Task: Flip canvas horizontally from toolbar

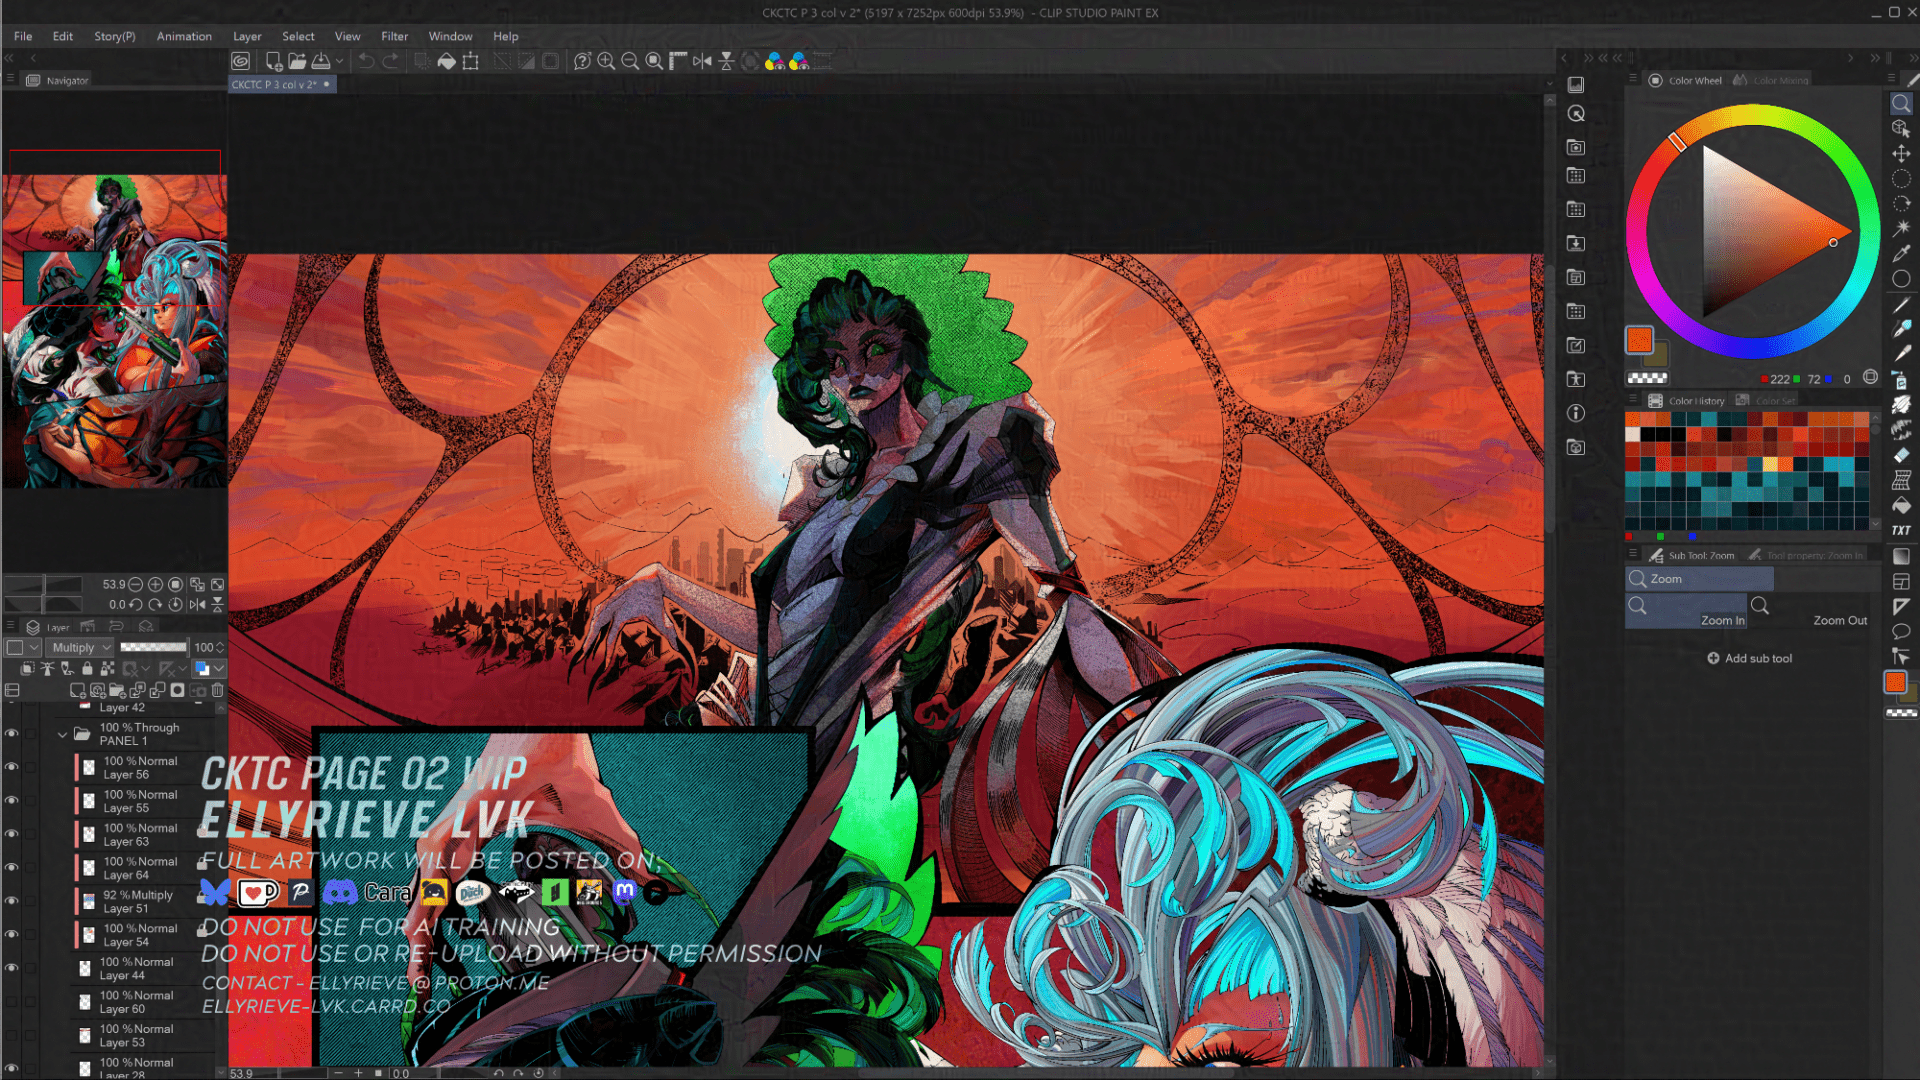Action: [702, 61]
